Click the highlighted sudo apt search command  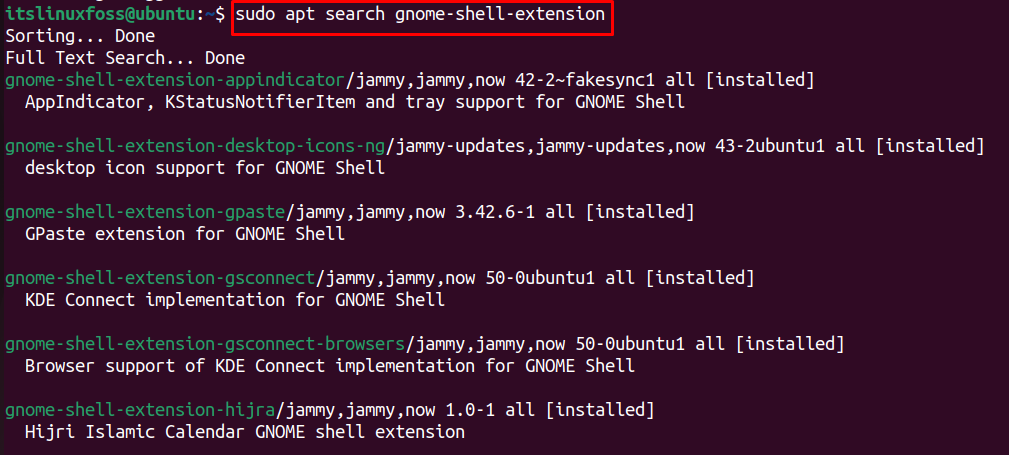(x=420, y=16)
